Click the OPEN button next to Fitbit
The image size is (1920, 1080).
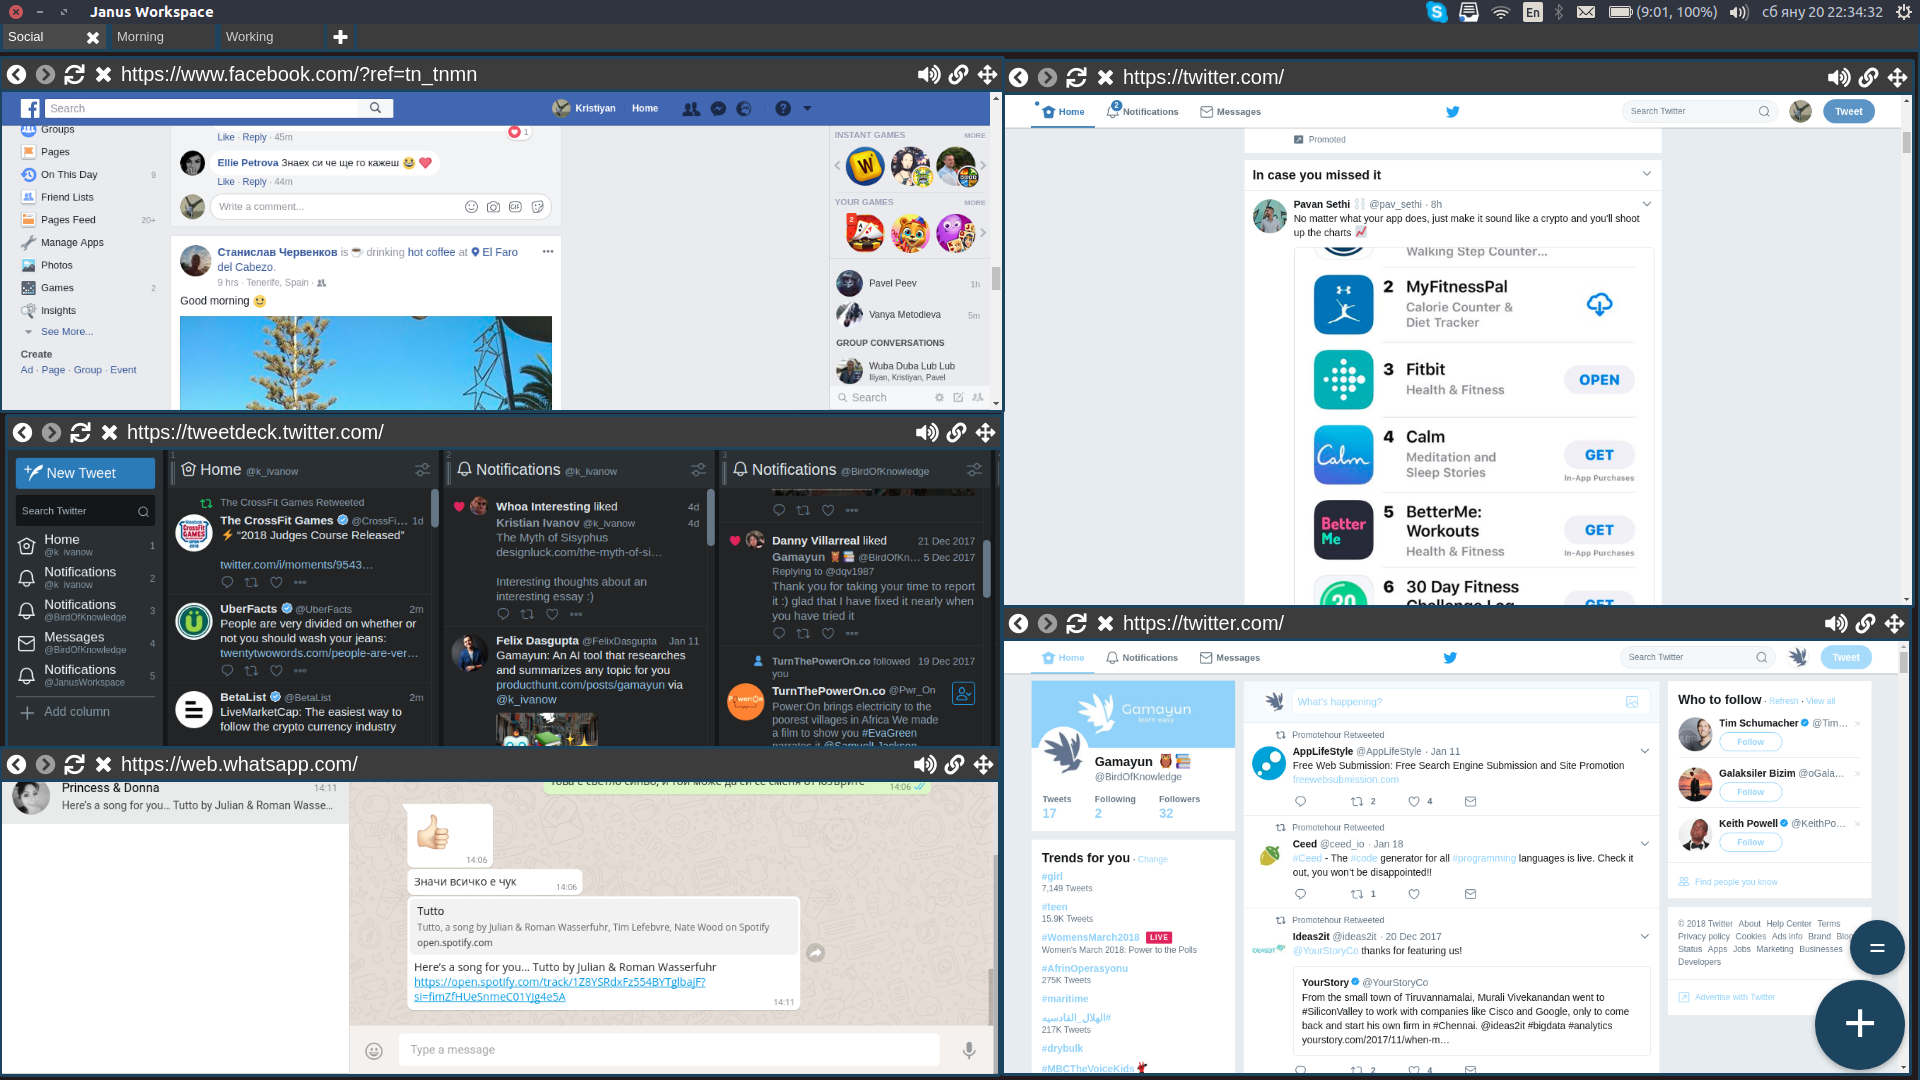pos(1598,380)
